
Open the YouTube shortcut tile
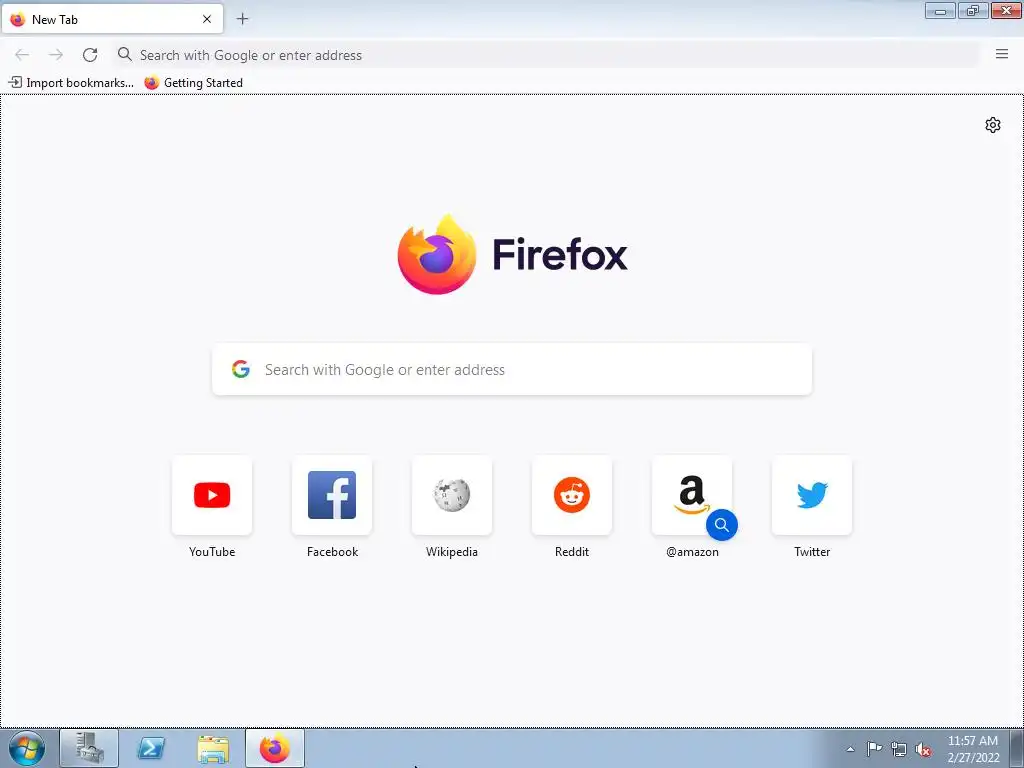212,496
